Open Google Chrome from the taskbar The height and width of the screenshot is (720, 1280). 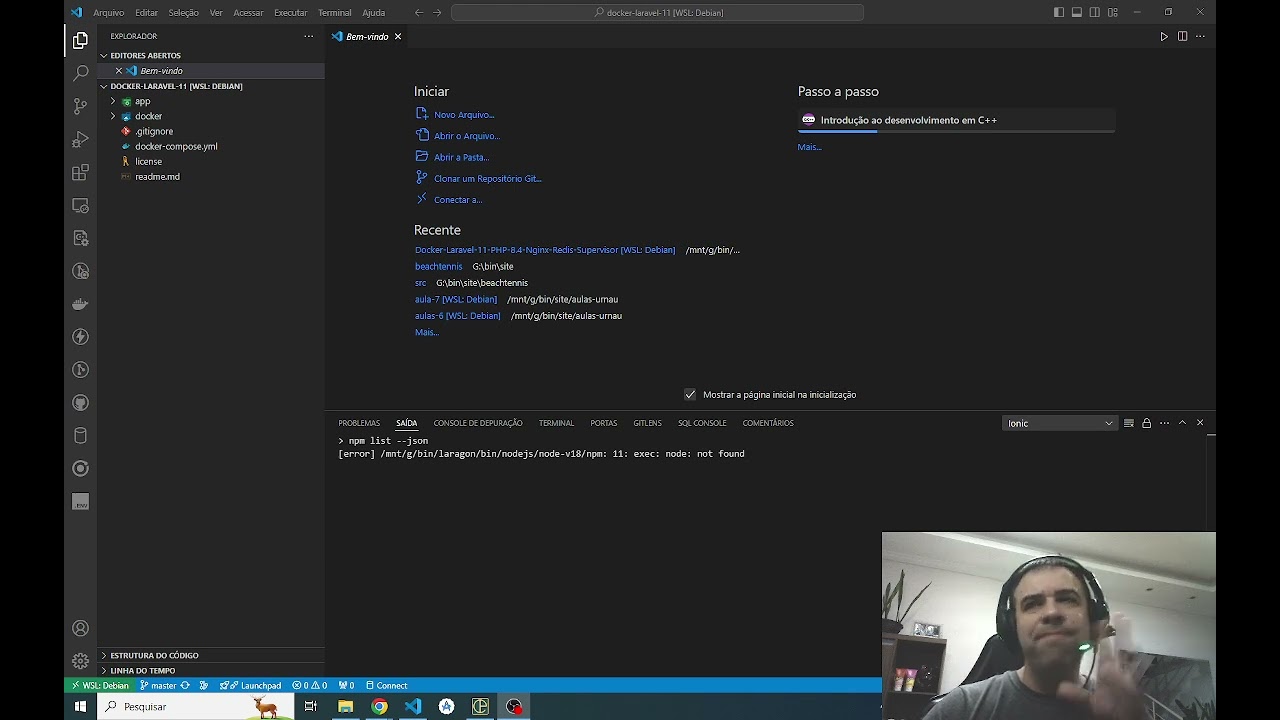coord(379,706)
